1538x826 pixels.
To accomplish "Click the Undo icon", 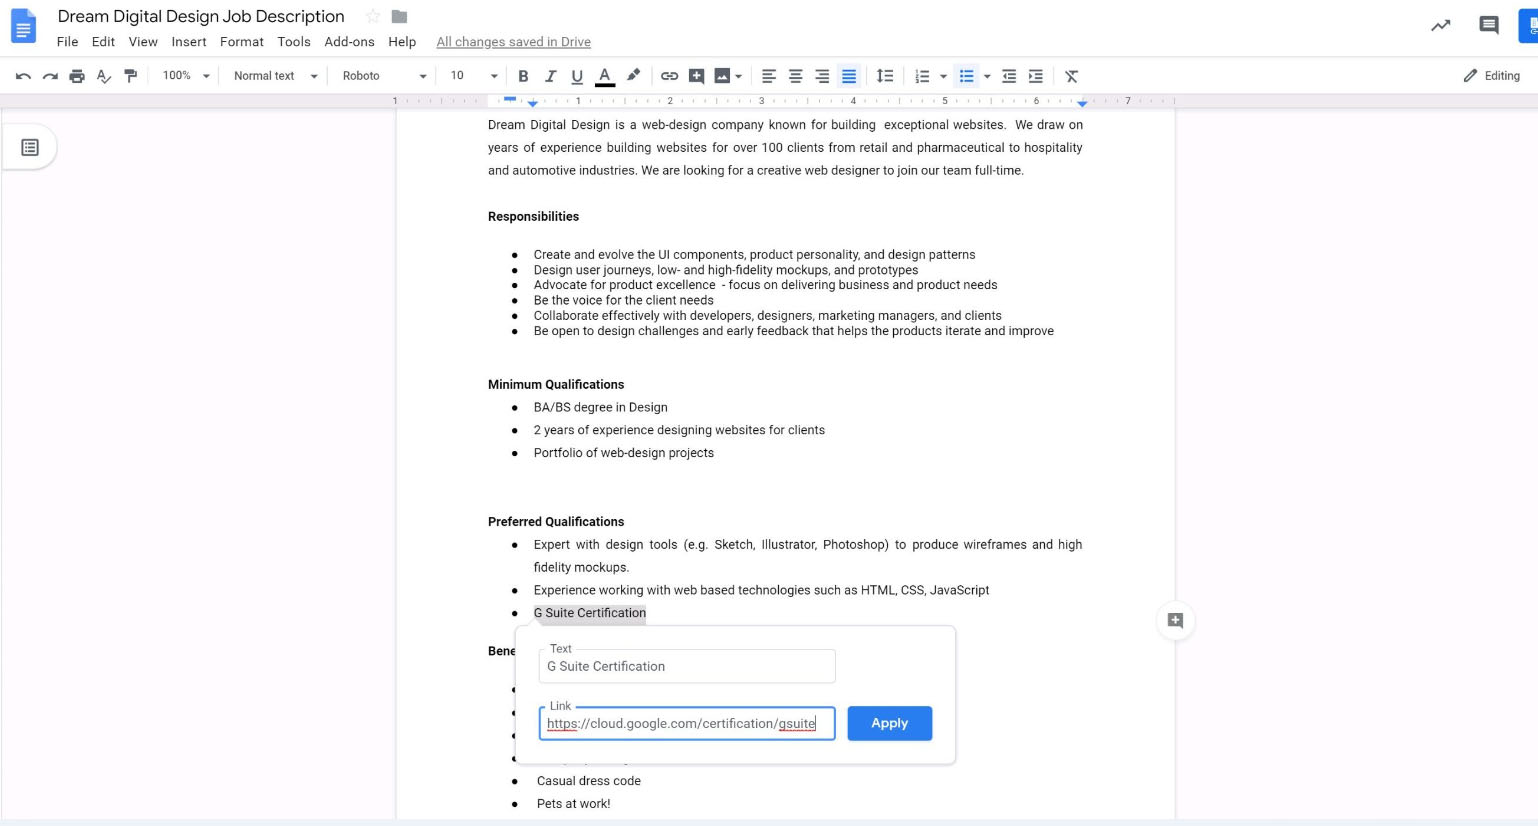I will (x=23, y=76).
